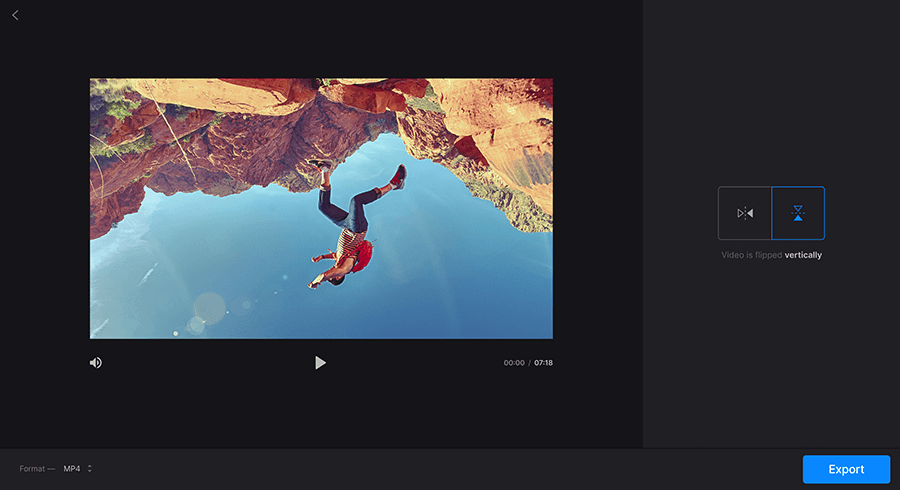
Task: Click the flipped video preview
Action: coord(321,208)
